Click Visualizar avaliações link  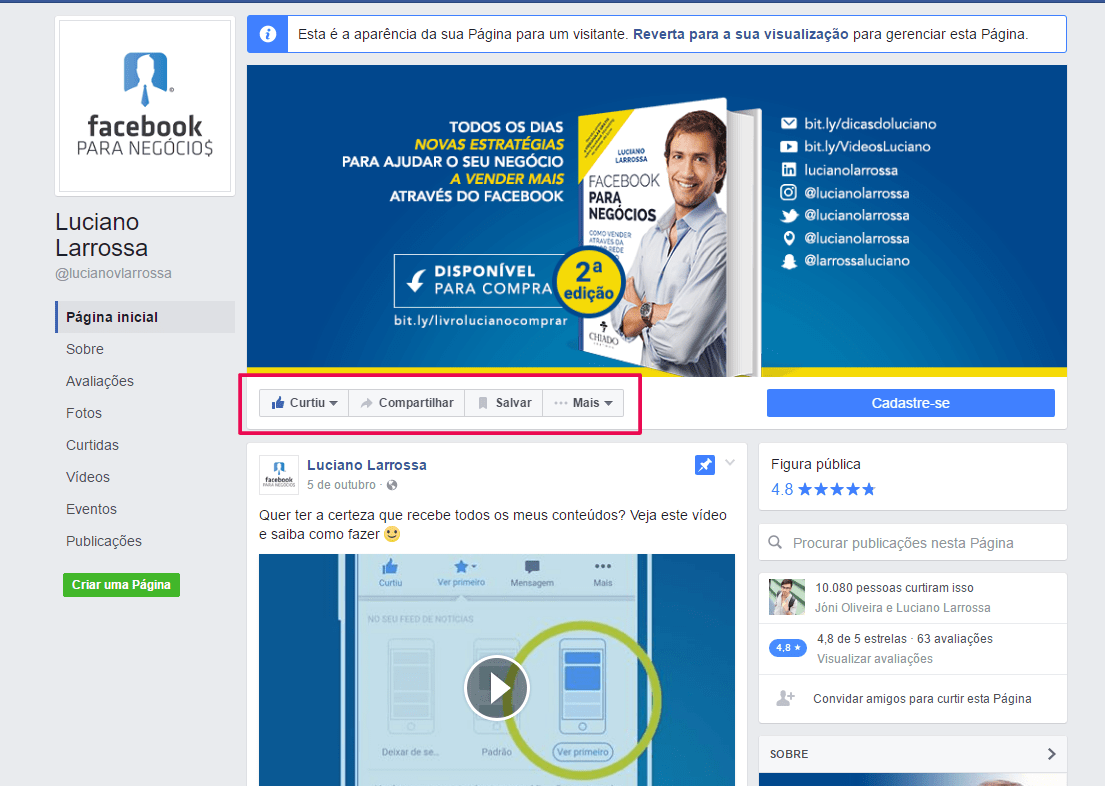[x=875, y=658]
